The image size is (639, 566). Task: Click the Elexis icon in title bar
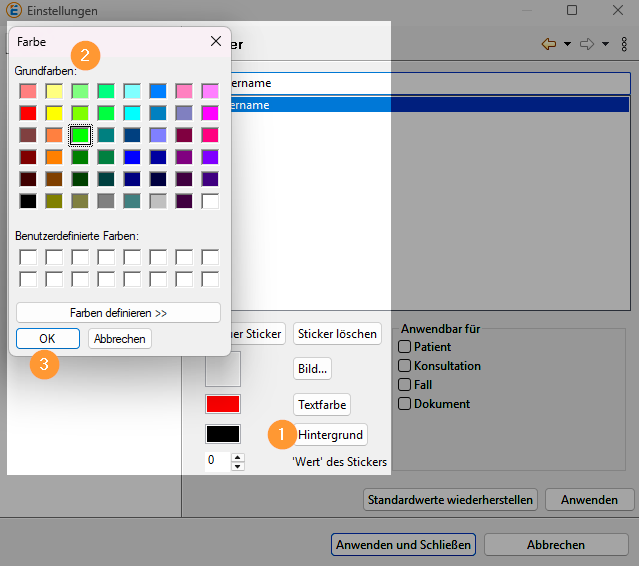[11, 10]
